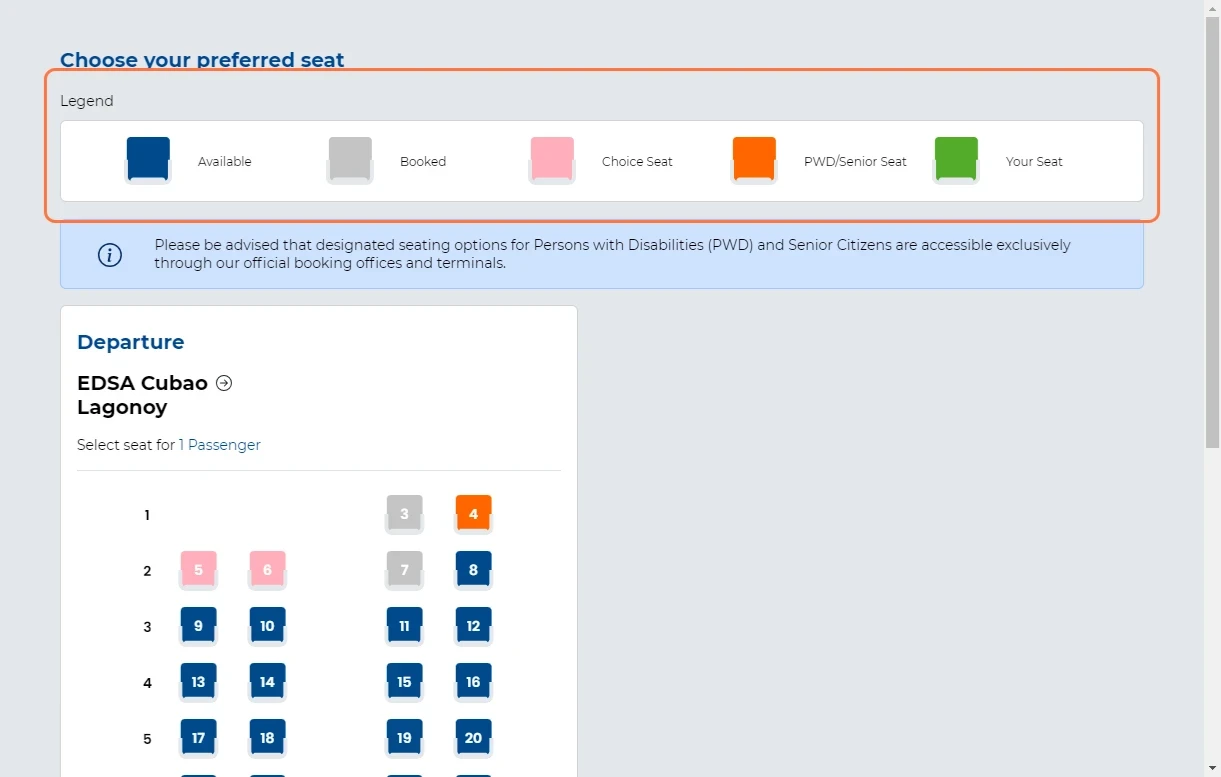Click the booked gray seat 7
1221x777 pixels.
click(404, 570)
